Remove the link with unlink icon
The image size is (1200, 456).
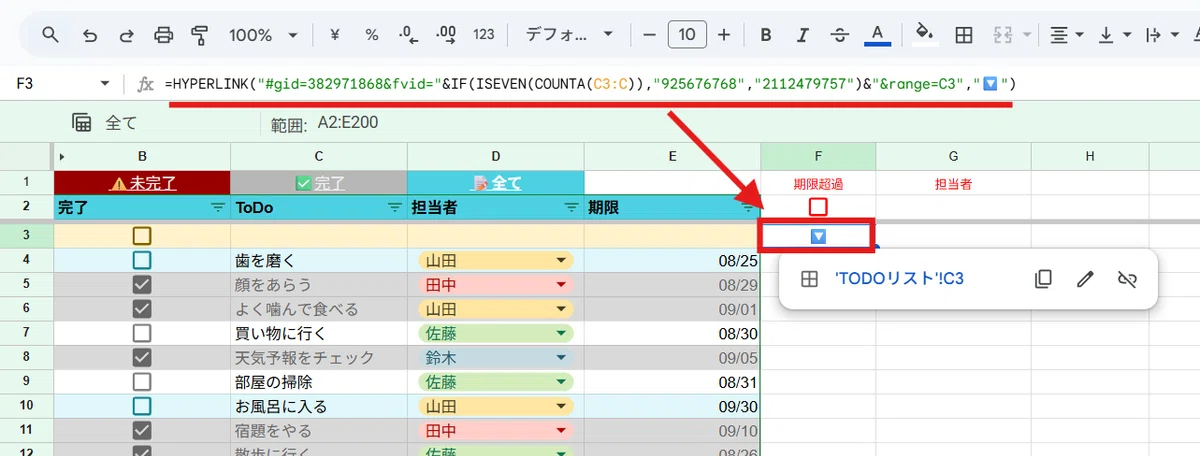(1127, 279)
